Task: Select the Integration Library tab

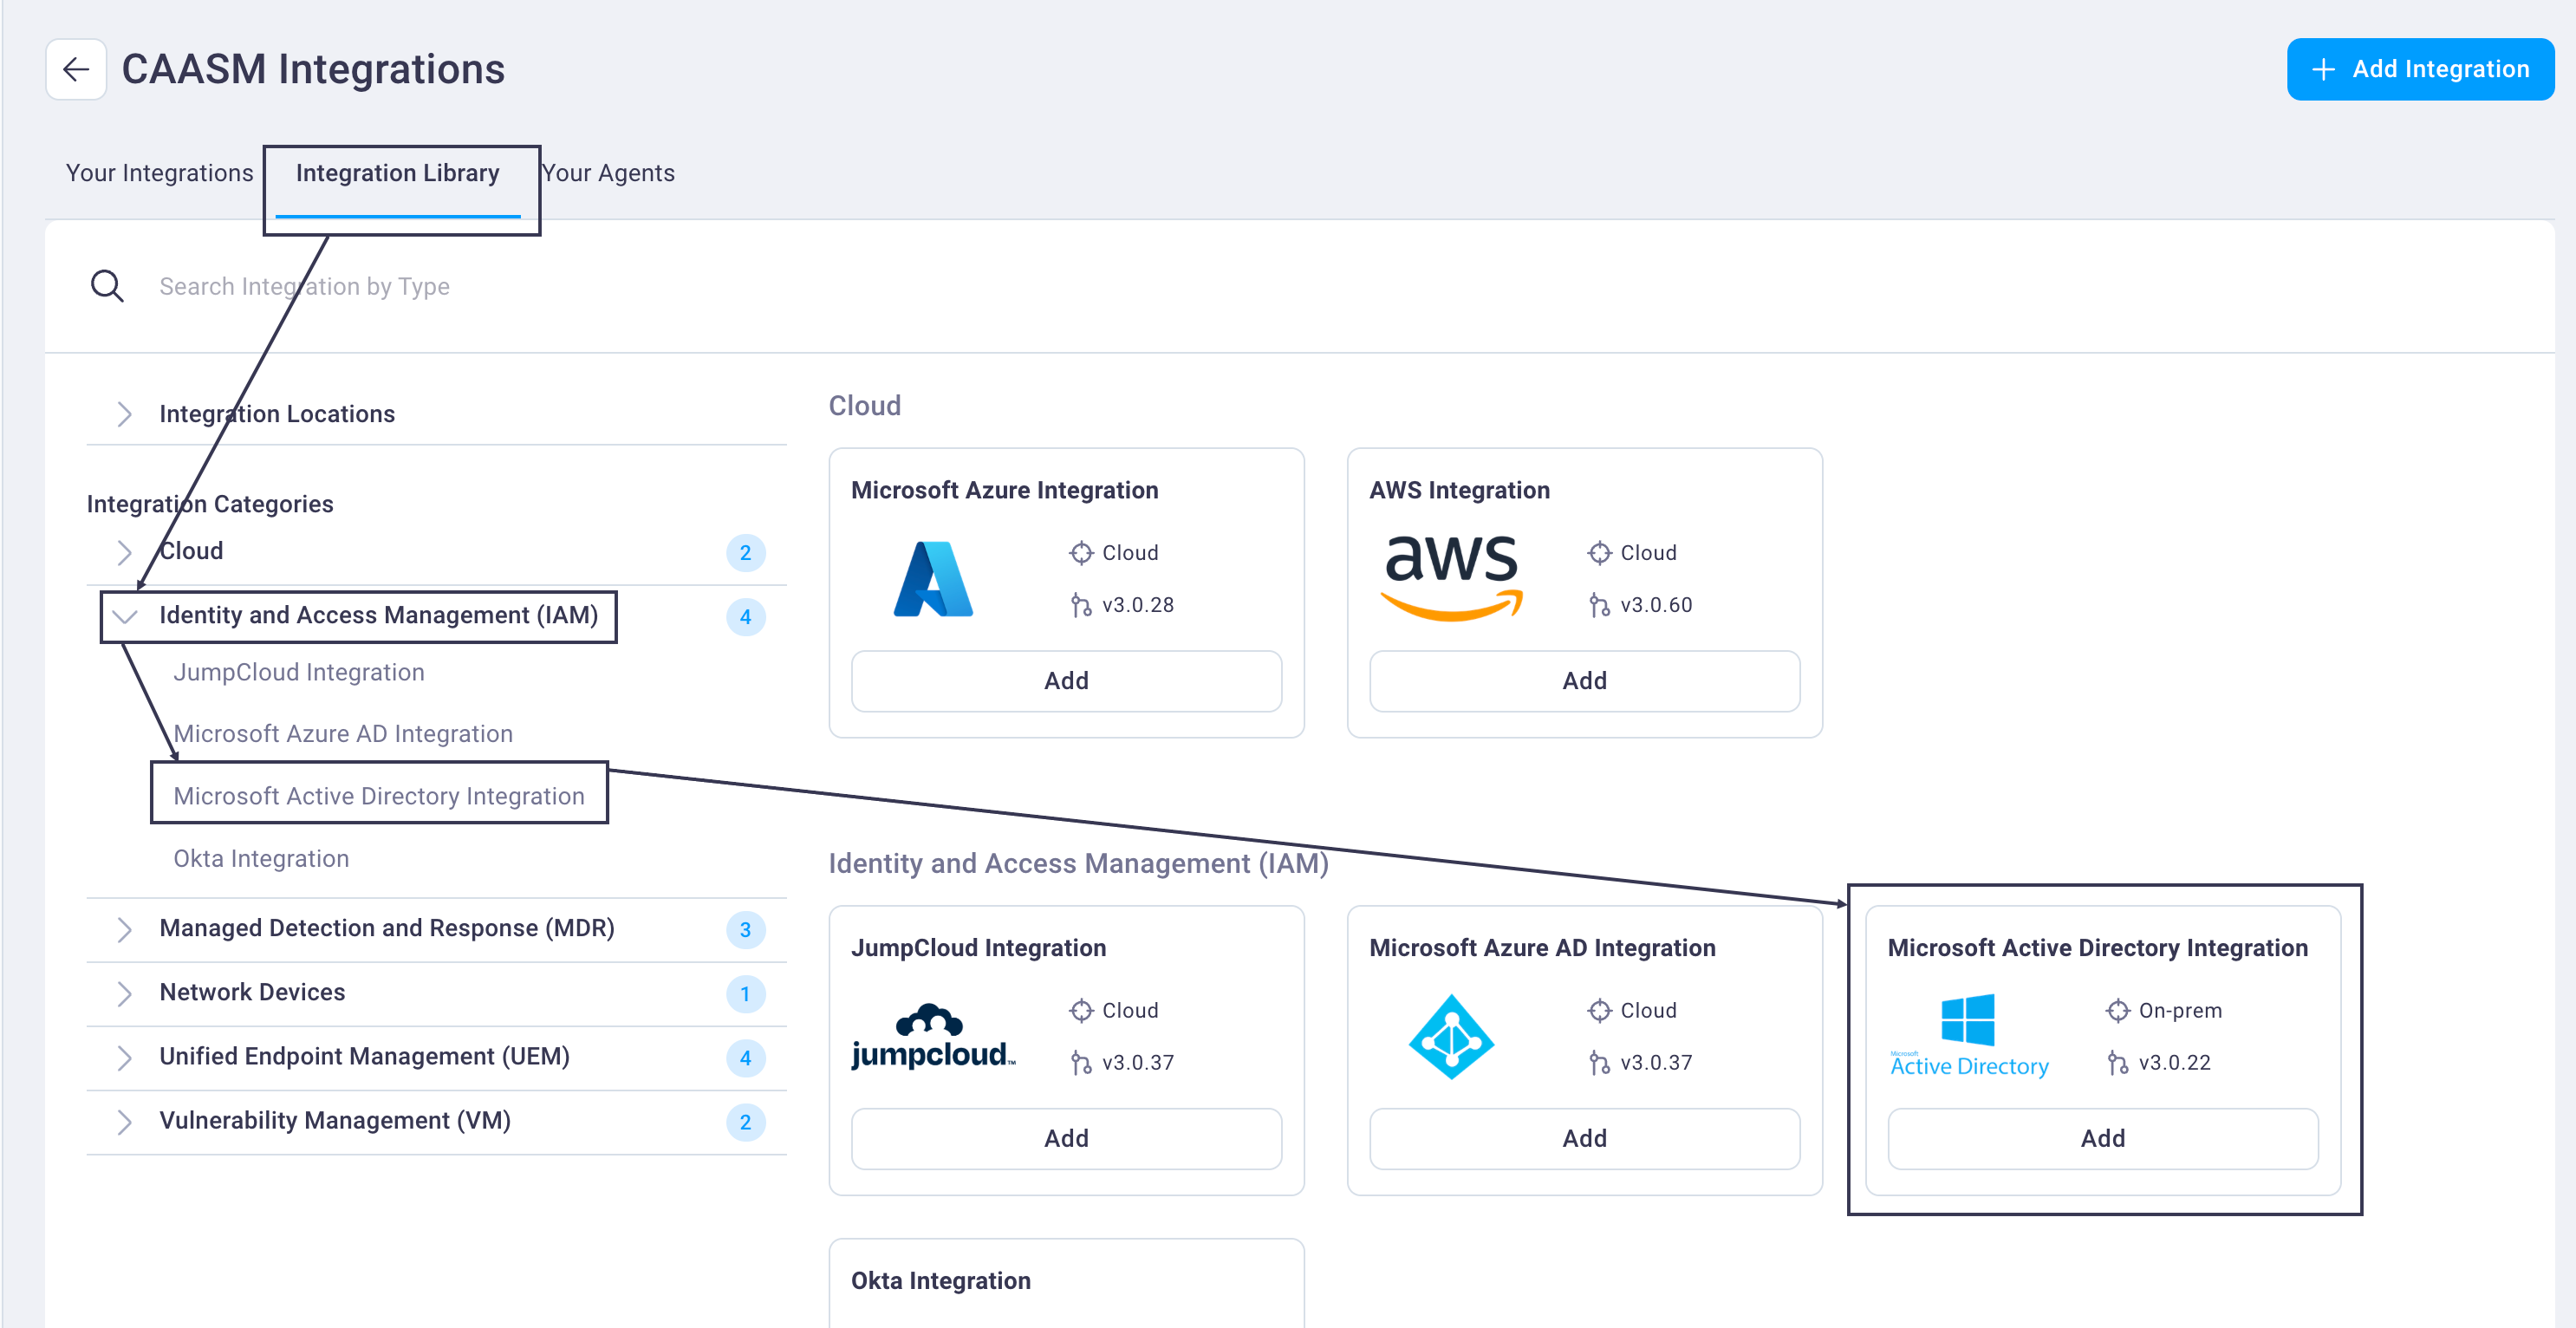Action: click(397, 173)
